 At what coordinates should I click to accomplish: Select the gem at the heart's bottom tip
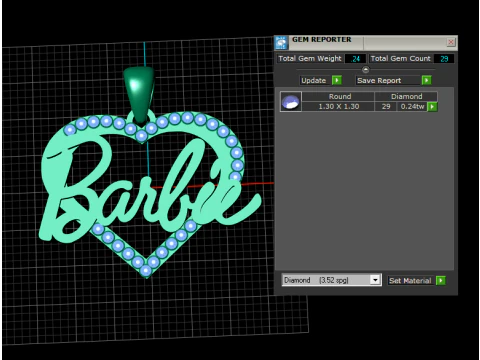point(146,270)
